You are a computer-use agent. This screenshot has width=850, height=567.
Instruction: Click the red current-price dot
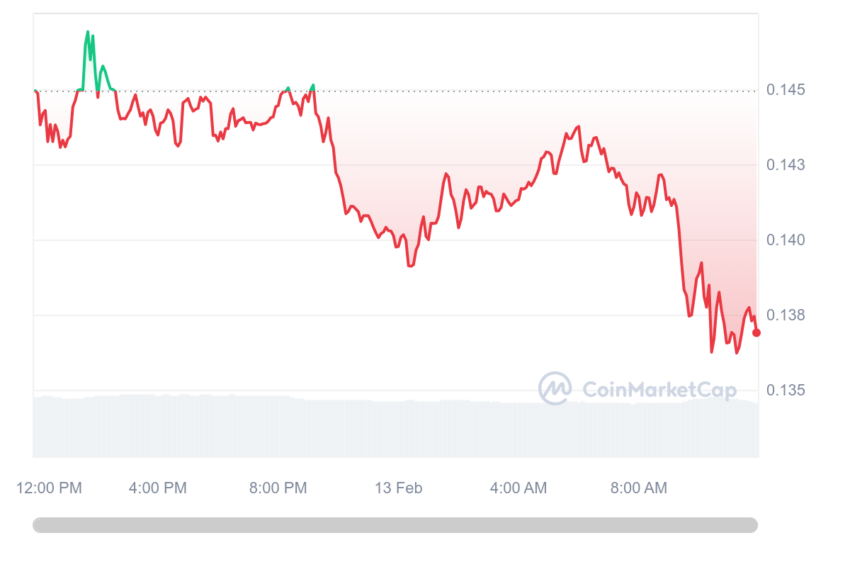coord(756,333)
